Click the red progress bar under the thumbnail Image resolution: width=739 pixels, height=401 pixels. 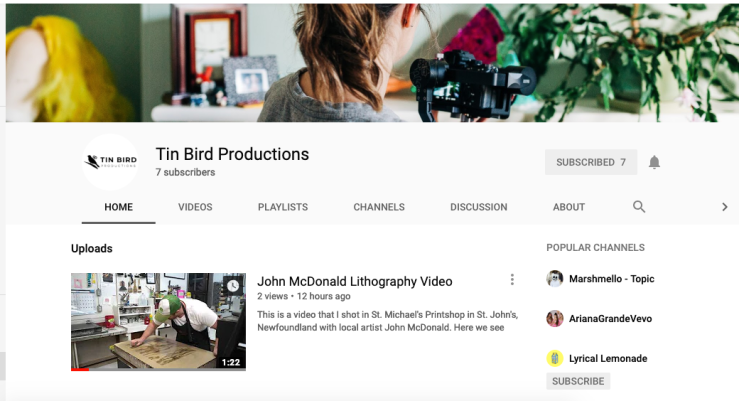point(80,369)
